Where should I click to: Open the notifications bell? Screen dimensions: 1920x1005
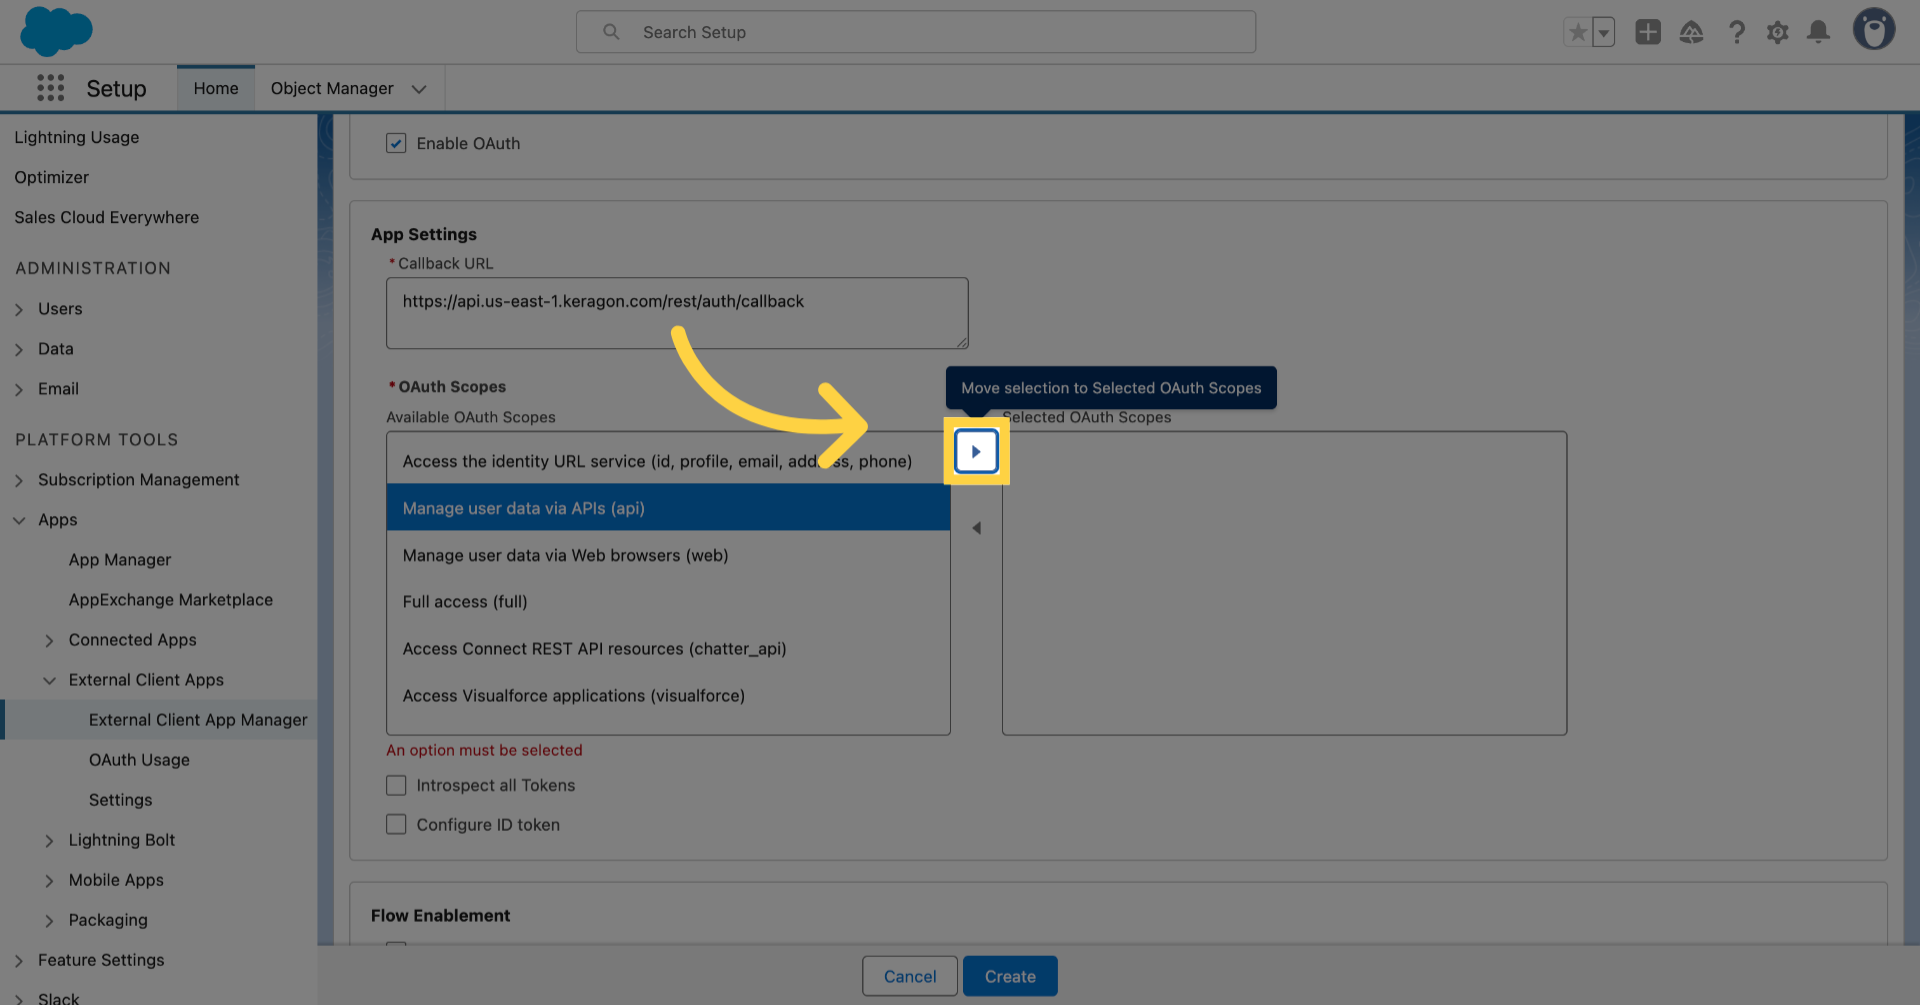tap(1818, 32)
